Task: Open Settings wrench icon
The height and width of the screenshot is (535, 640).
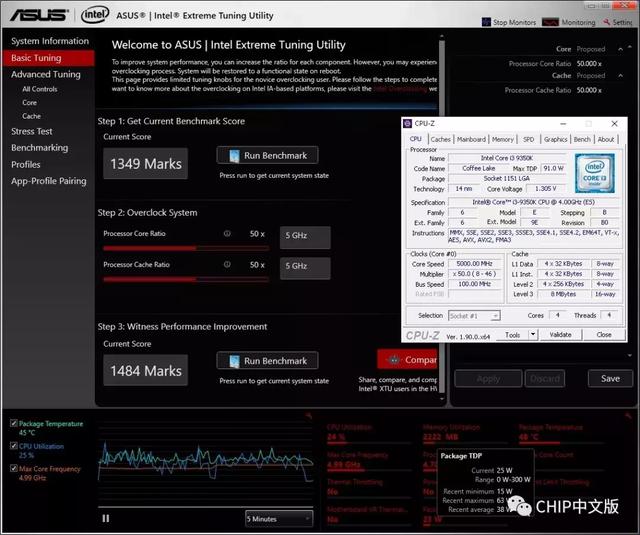Action: coord(607,22)
